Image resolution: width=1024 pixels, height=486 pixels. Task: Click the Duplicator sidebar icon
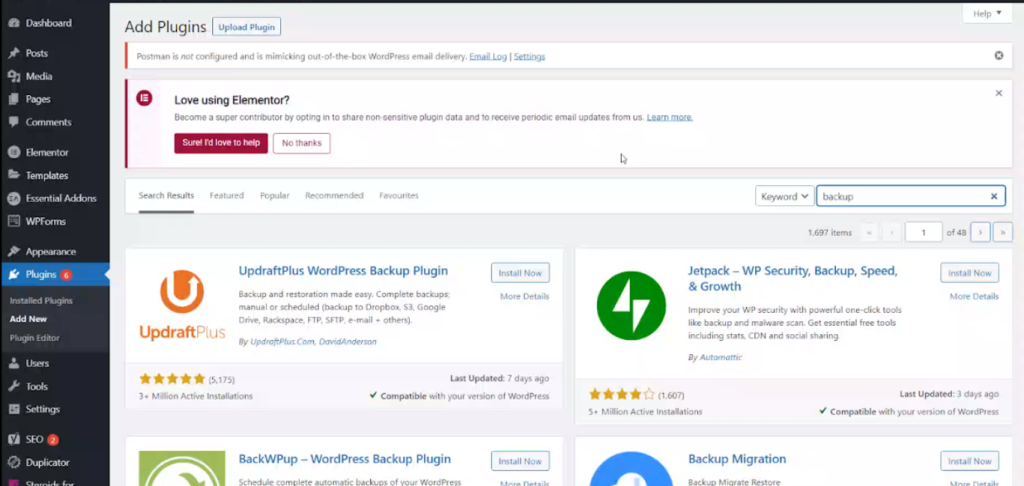(x=14, y=462)
